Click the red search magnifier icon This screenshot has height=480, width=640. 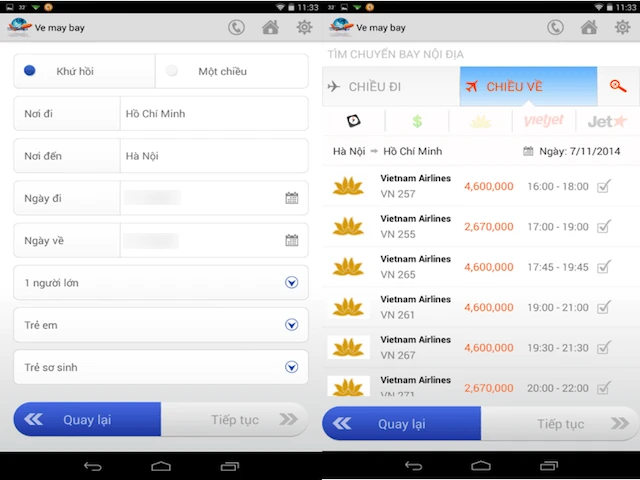pyautogui.click(x=618, y=86)
